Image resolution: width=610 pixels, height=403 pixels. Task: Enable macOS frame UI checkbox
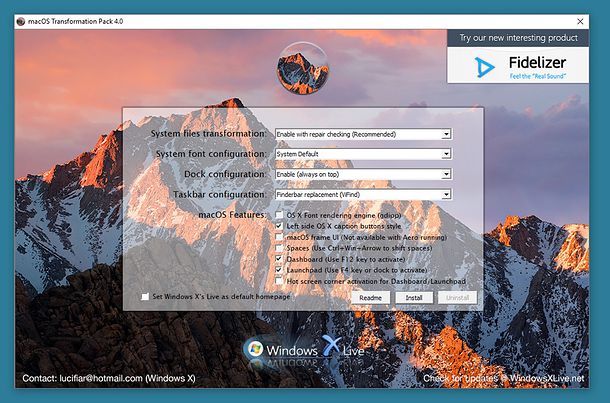279,237
